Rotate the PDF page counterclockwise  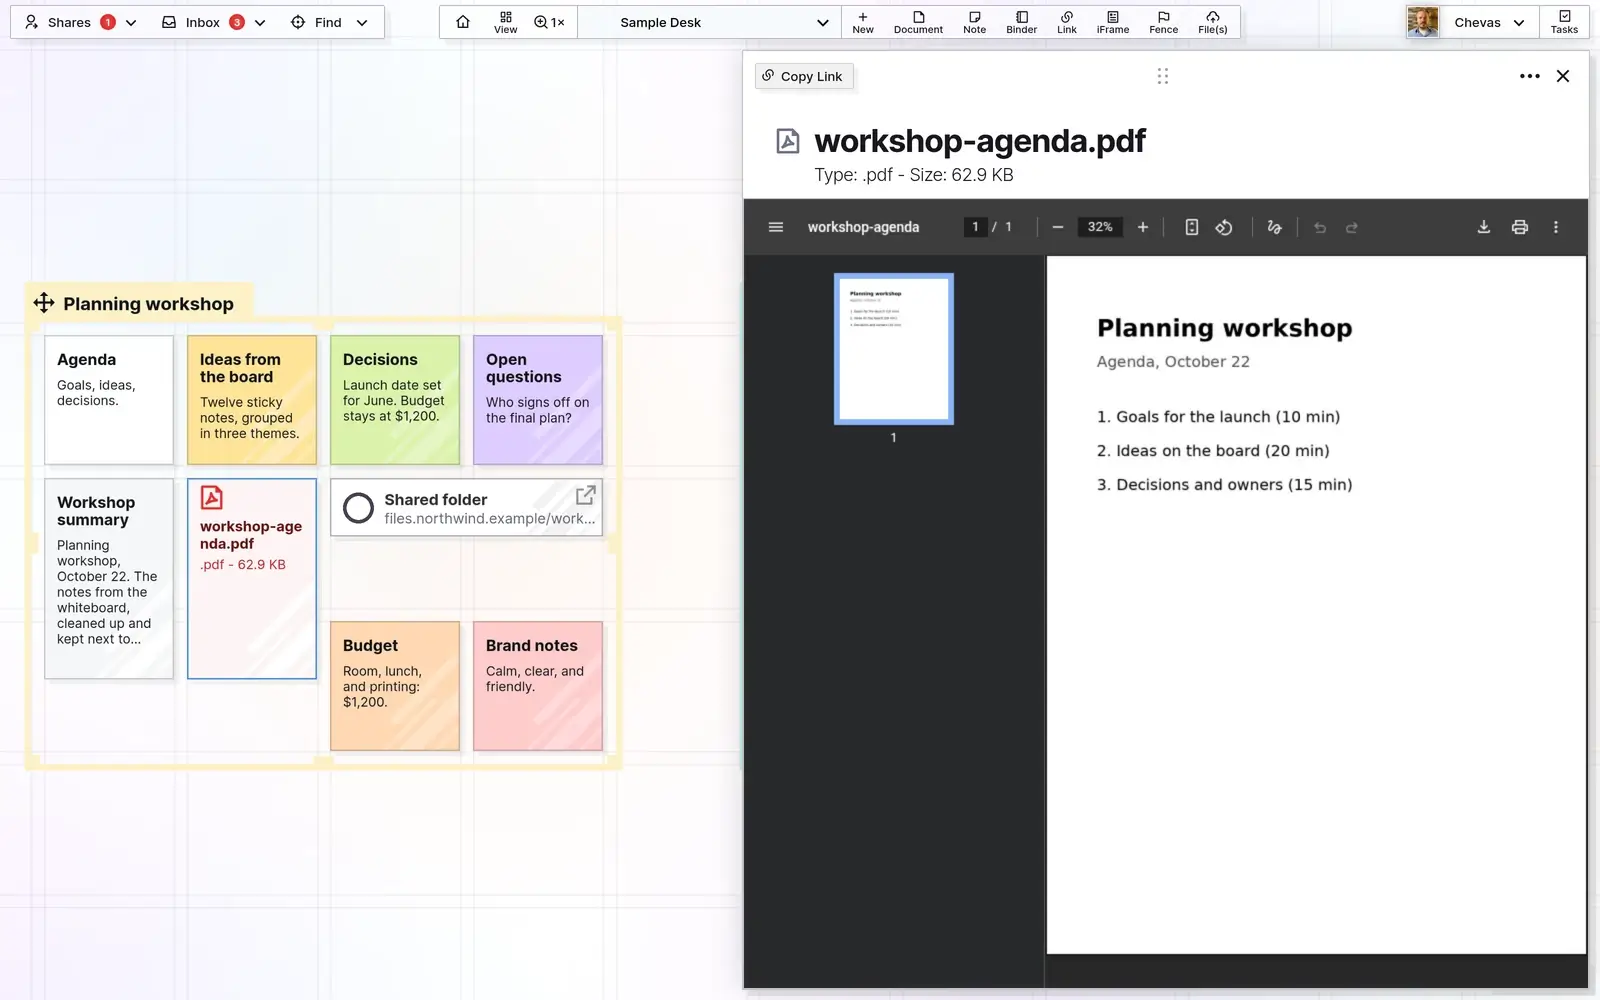click(x=1224, y=227)
